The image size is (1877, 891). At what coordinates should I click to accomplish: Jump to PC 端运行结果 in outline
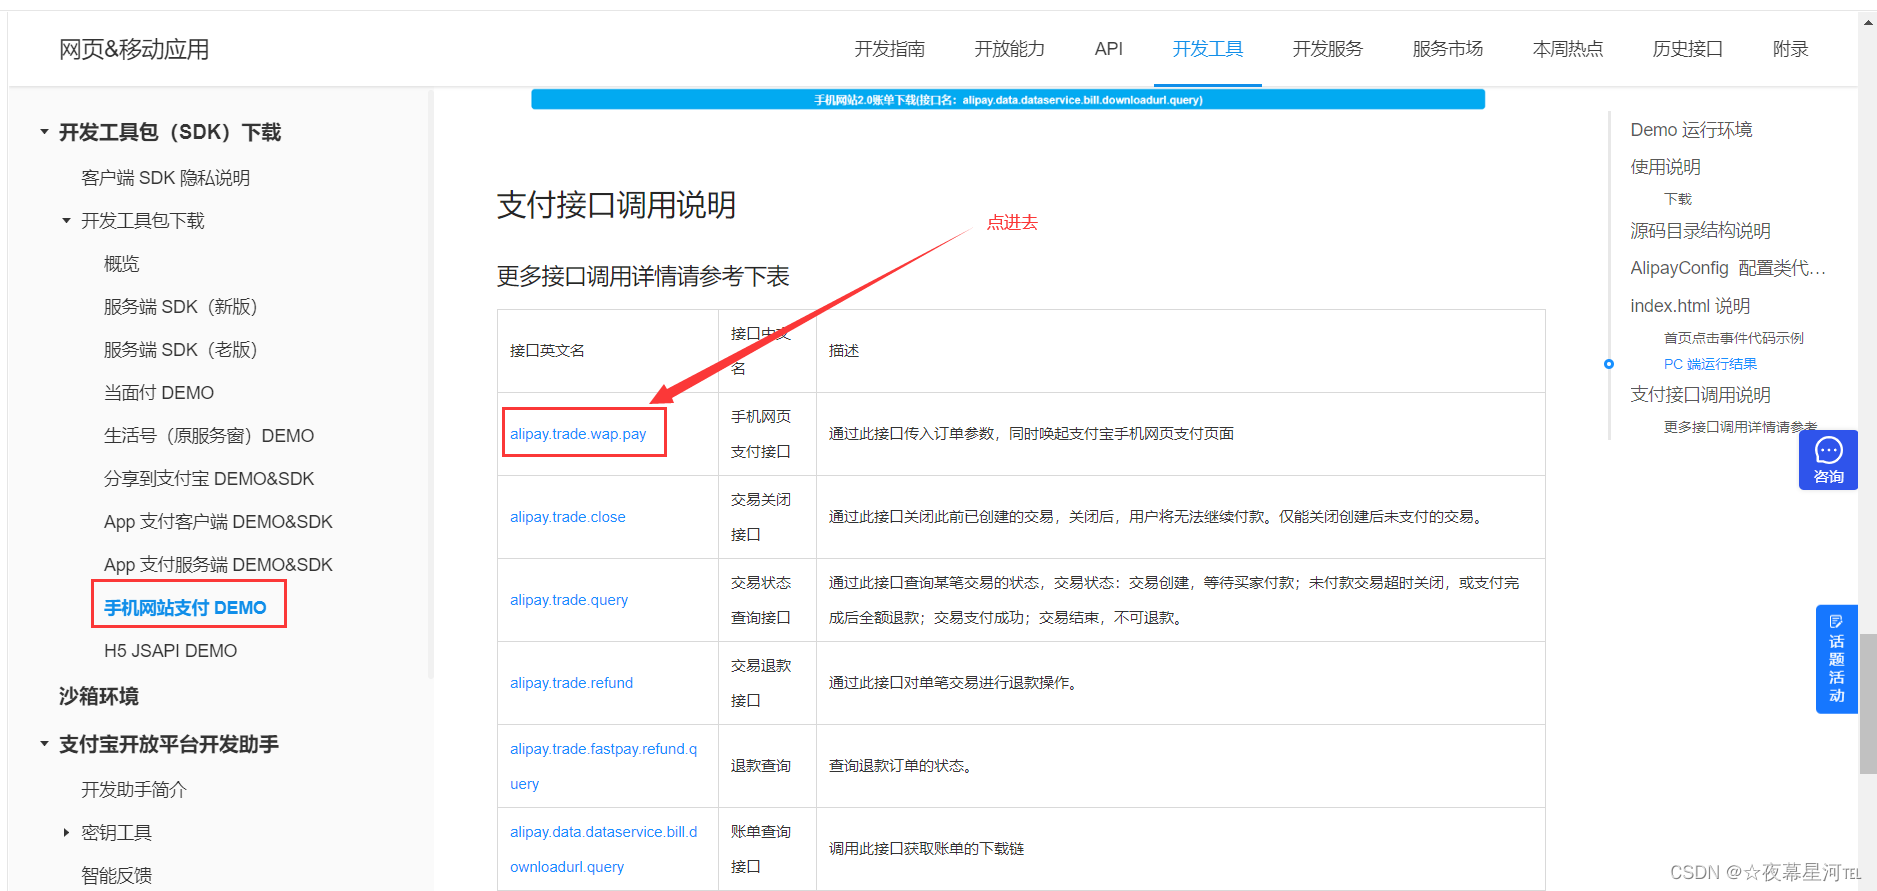pyautogui.click(x=1710, y=364)
